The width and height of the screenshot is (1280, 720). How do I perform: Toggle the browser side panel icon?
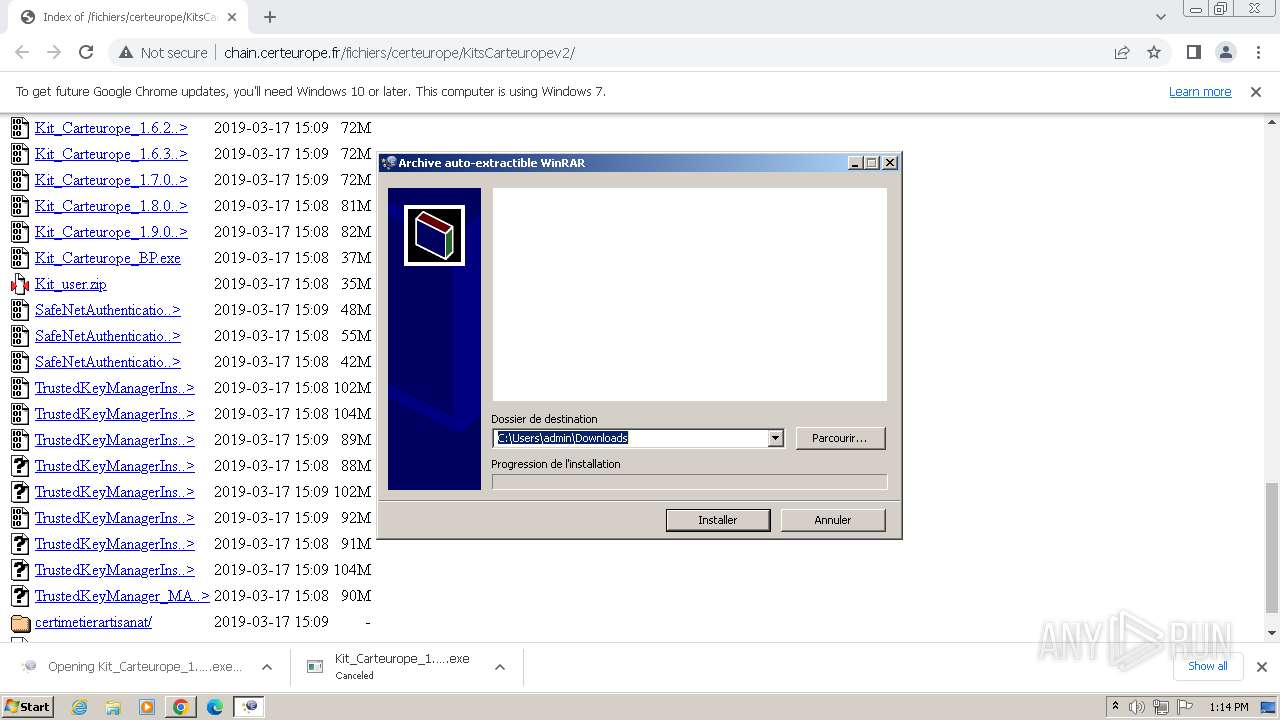1193,53
